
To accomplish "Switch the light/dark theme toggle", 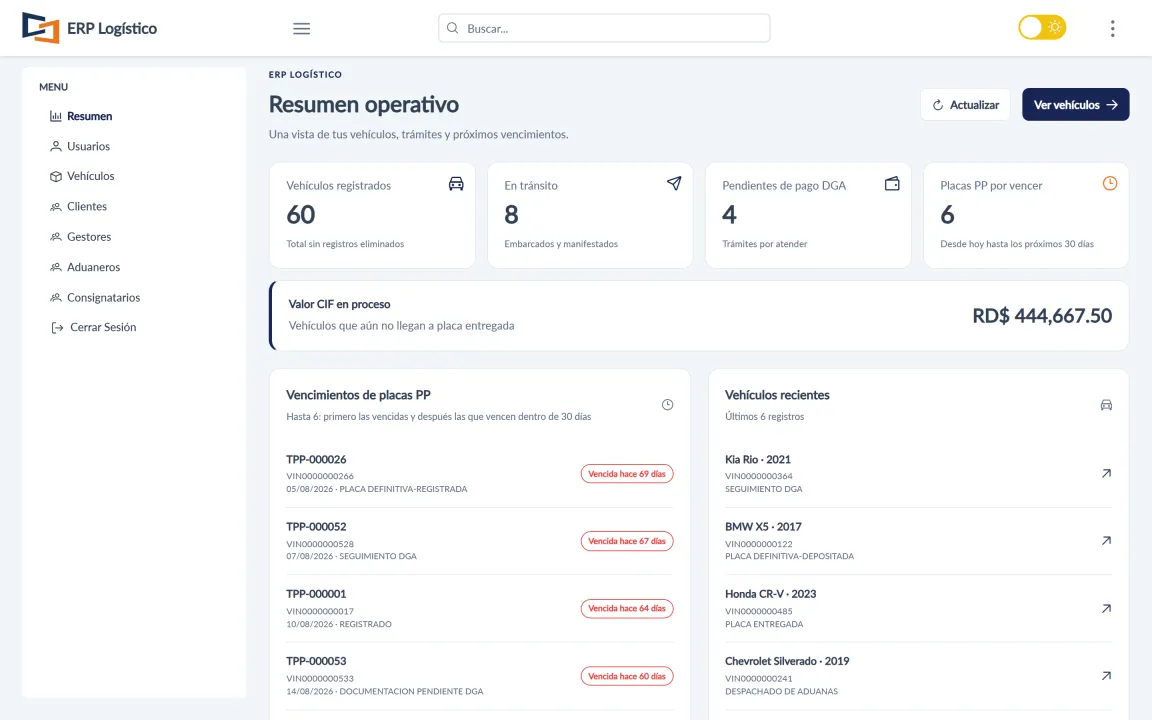I will (1042, 28).
